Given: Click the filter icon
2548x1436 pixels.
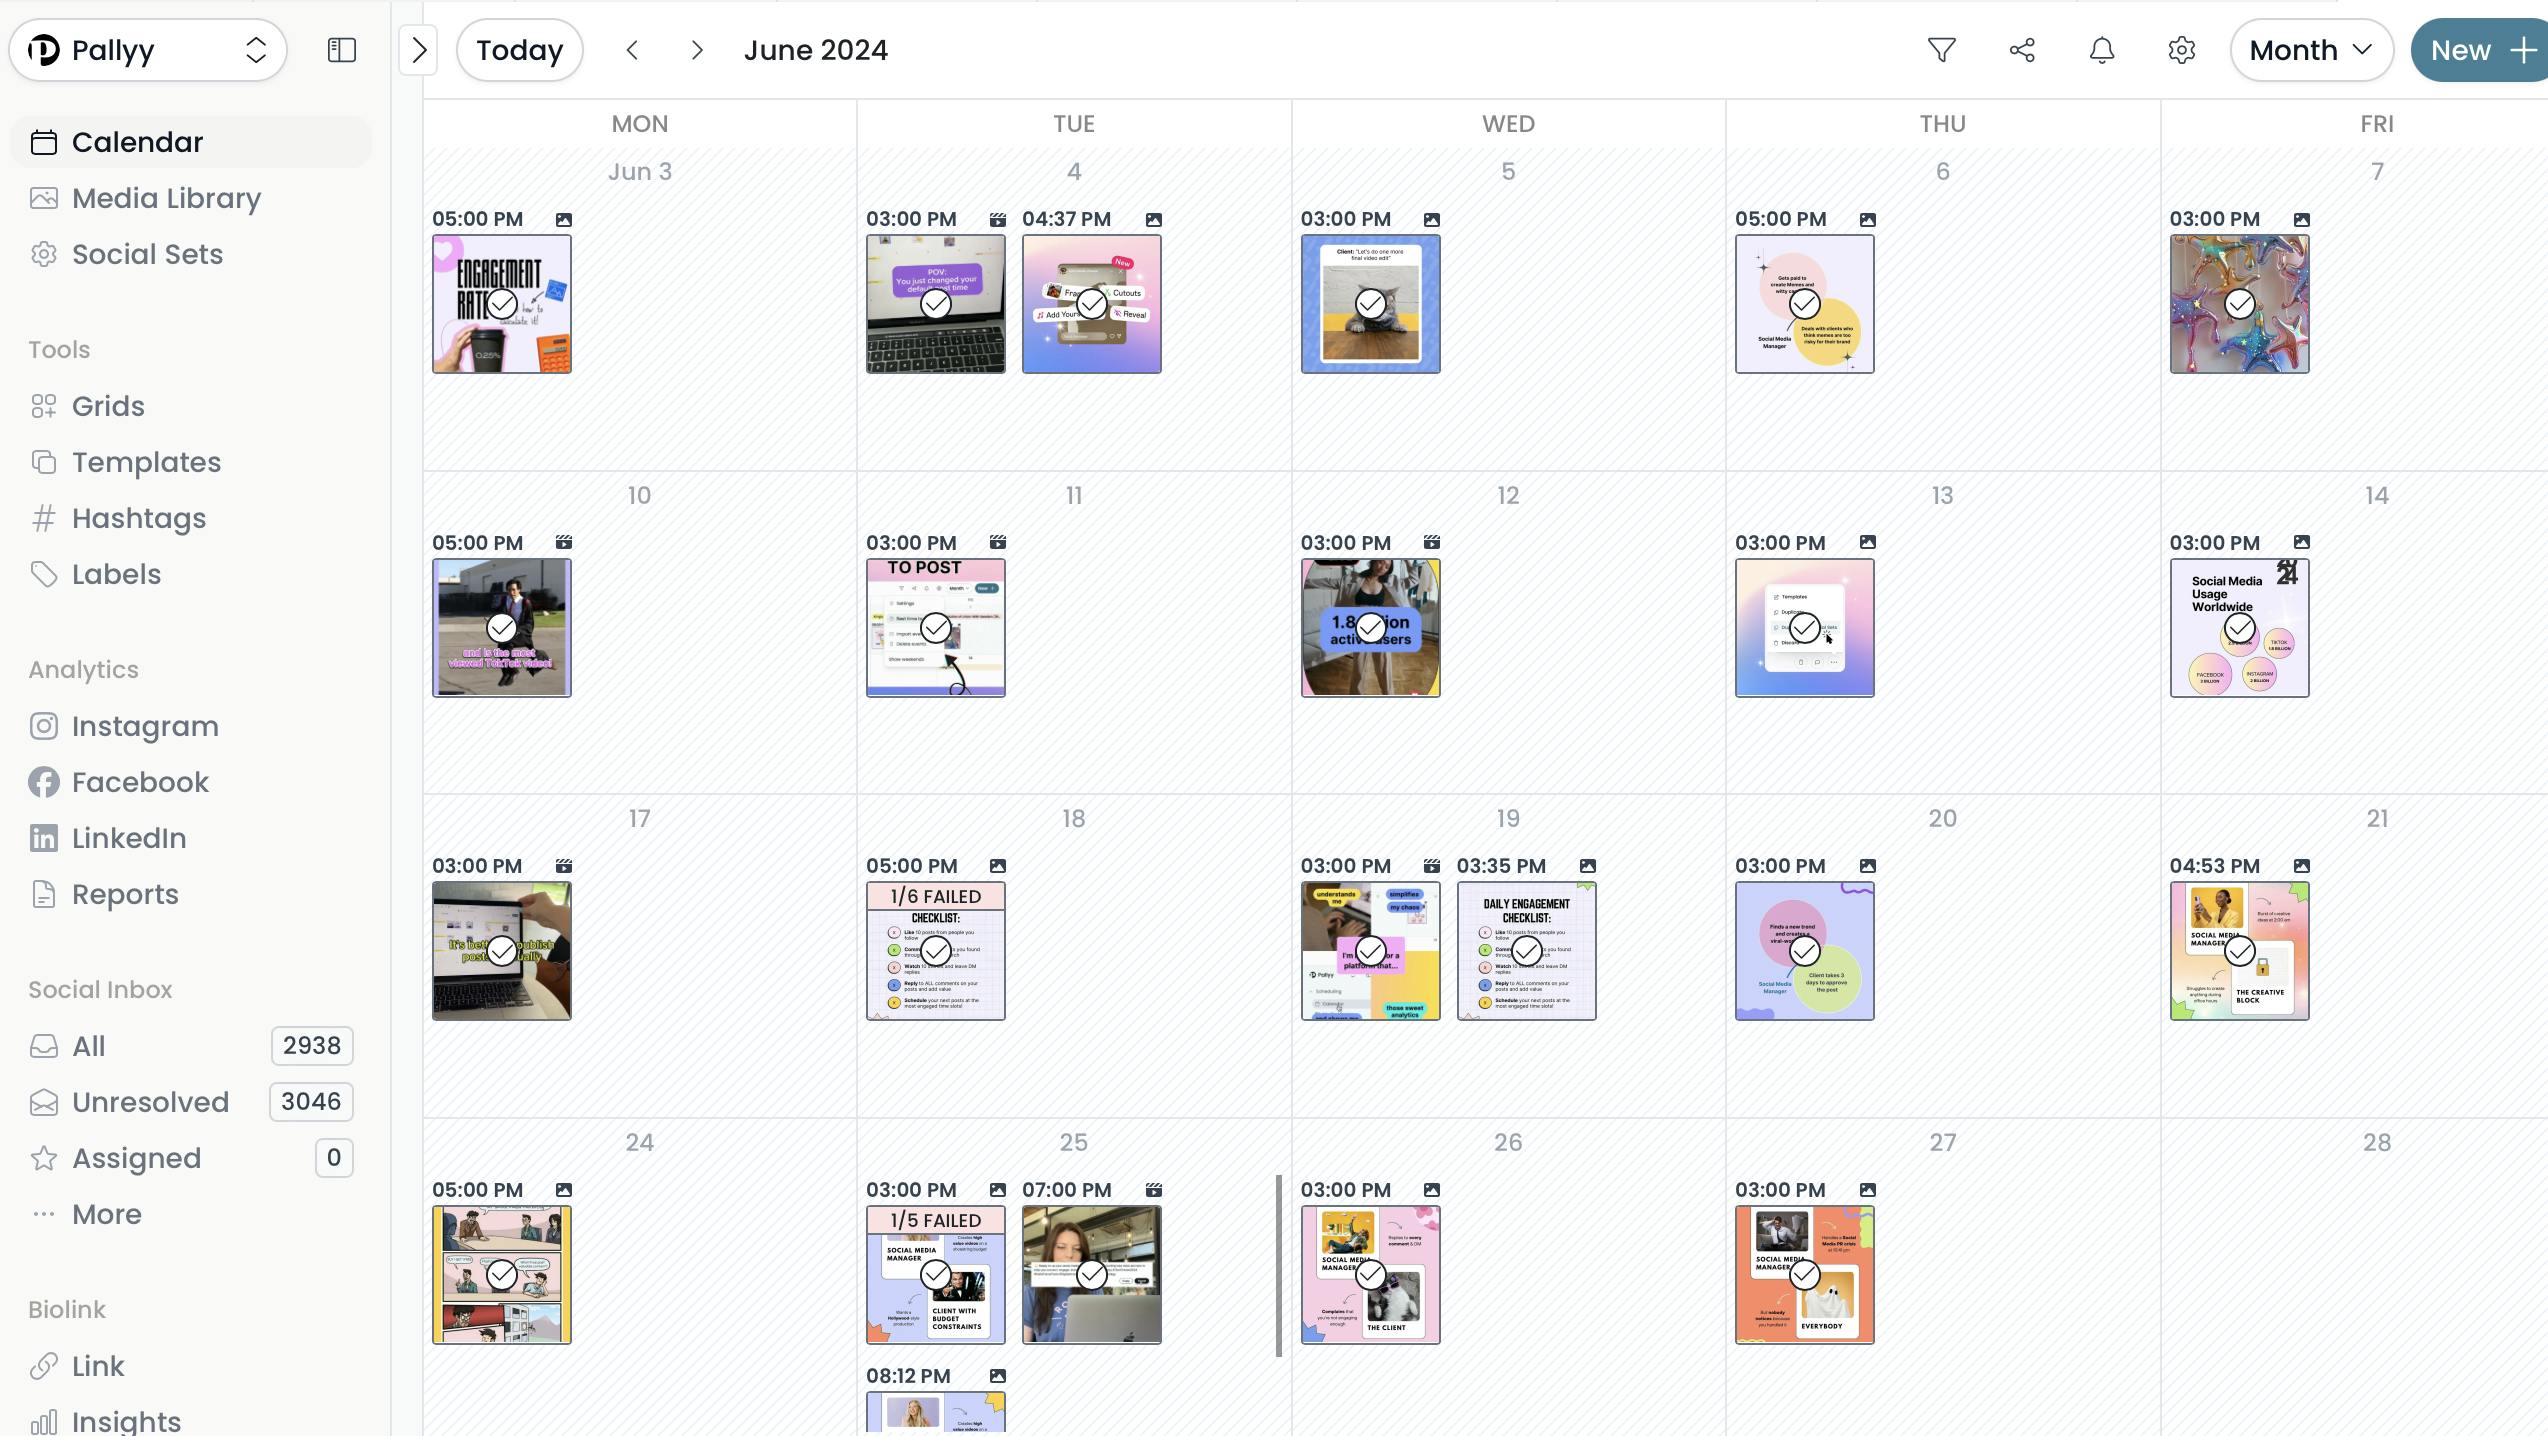Looking at the screenshot, I should (1941, 49).
